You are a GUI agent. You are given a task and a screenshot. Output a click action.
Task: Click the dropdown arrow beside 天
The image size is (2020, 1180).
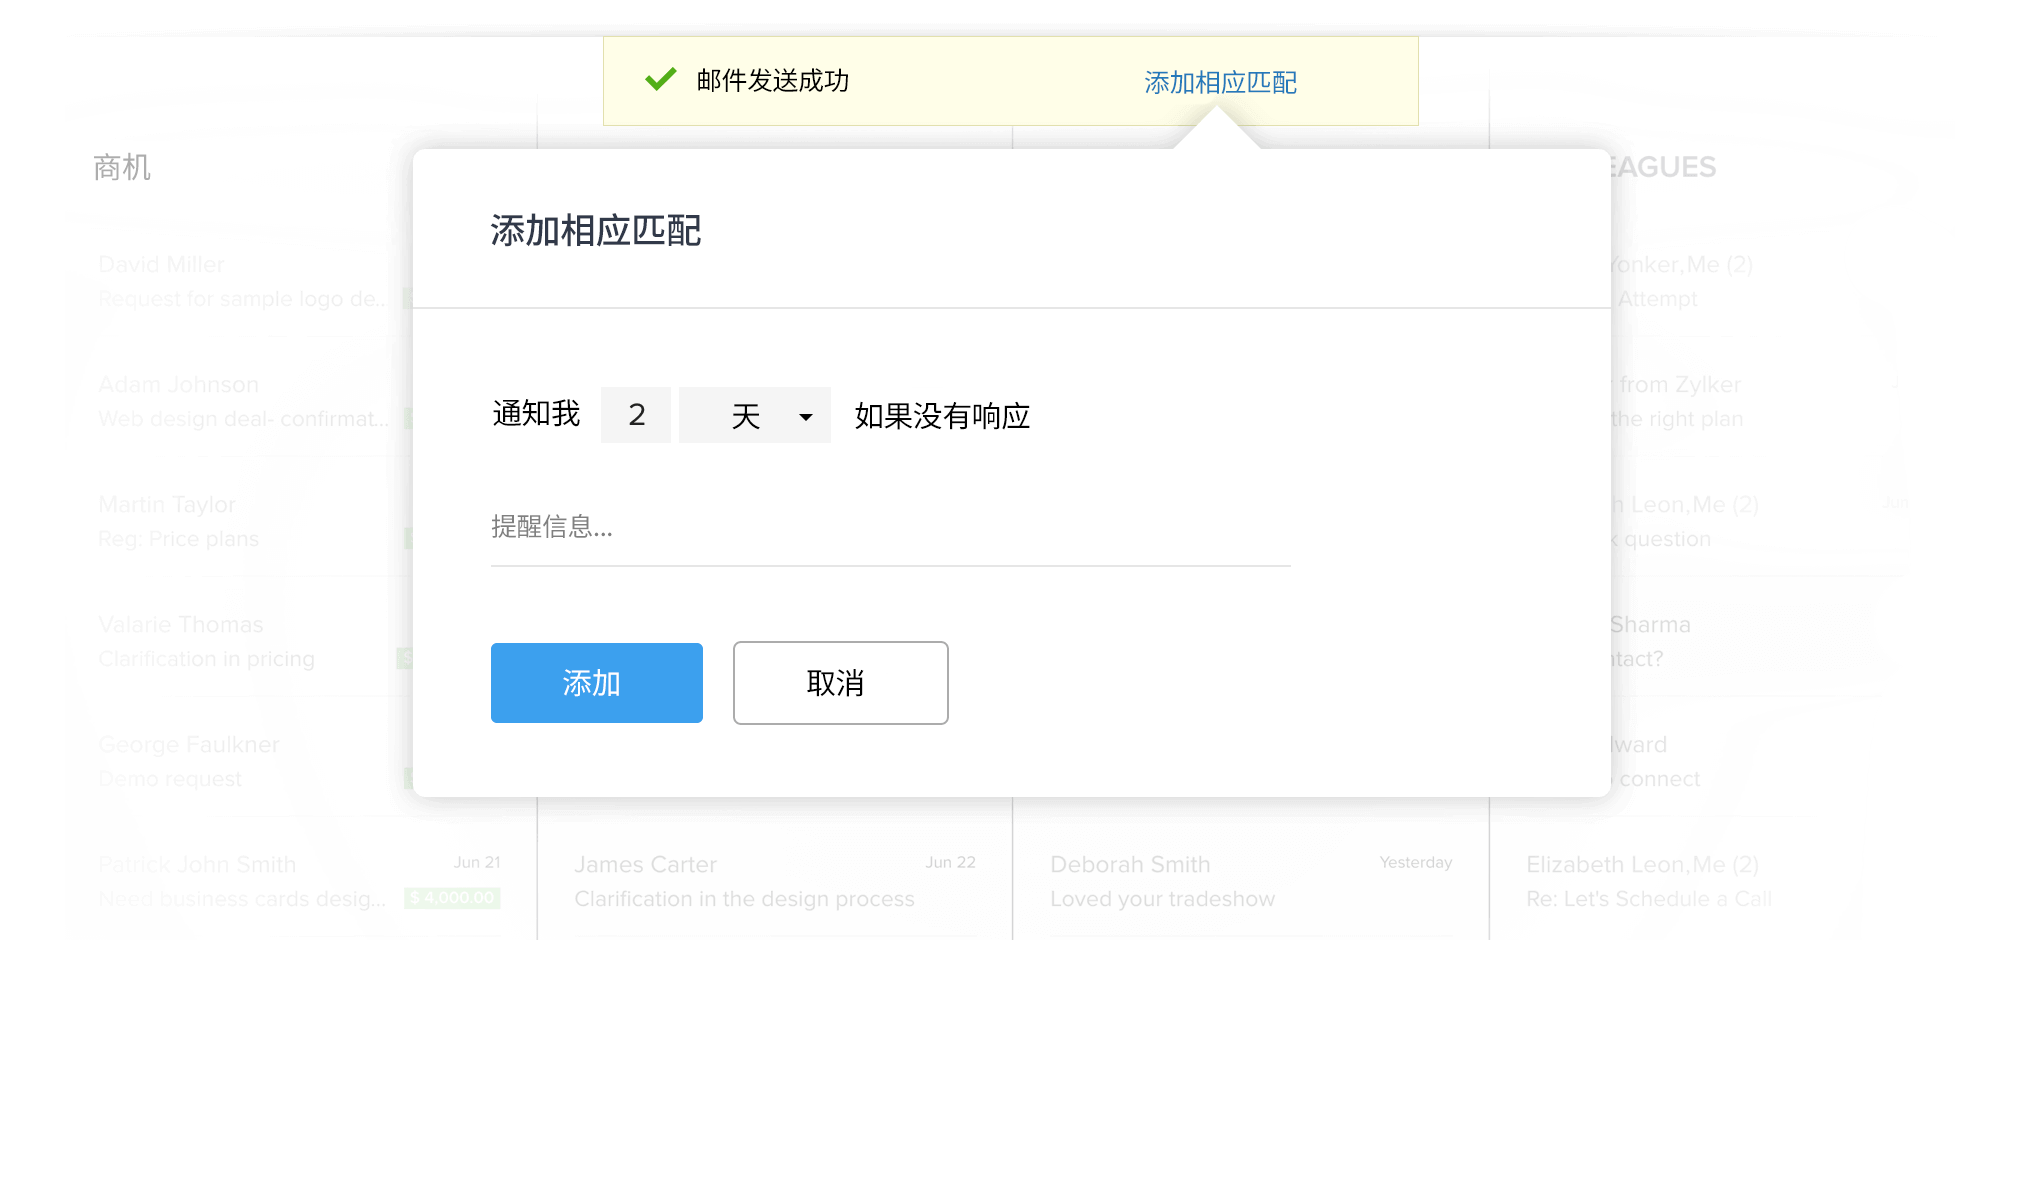pos(805,416)
